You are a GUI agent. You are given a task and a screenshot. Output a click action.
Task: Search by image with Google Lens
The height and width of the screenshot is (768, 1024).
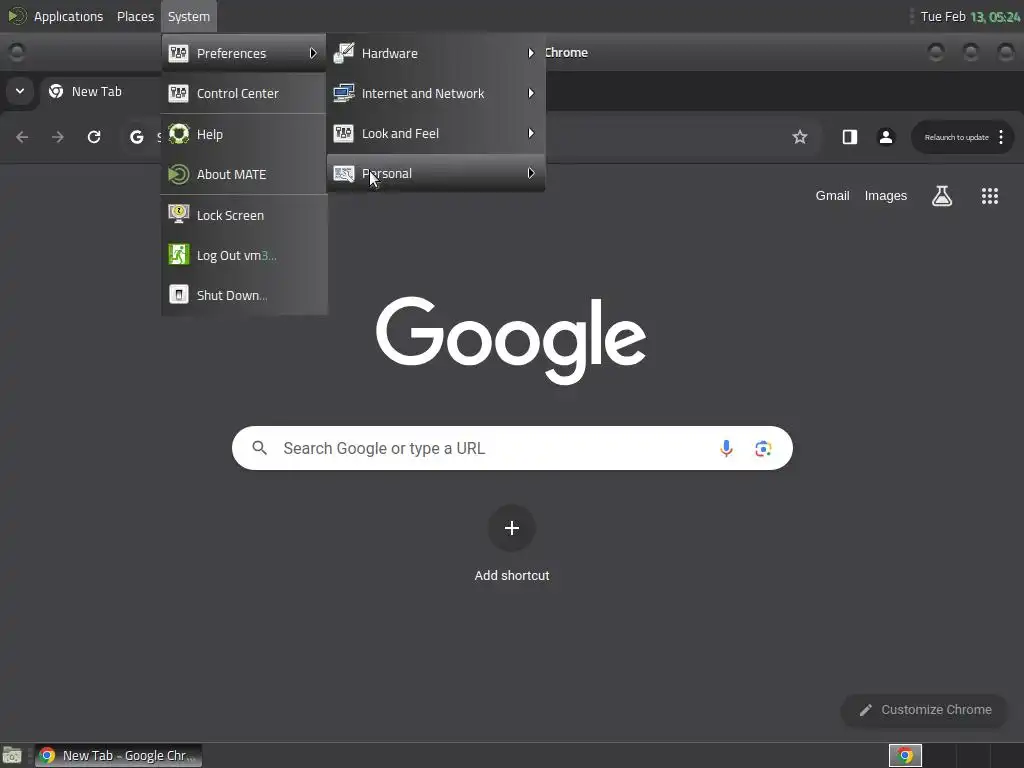pos(763,448)
